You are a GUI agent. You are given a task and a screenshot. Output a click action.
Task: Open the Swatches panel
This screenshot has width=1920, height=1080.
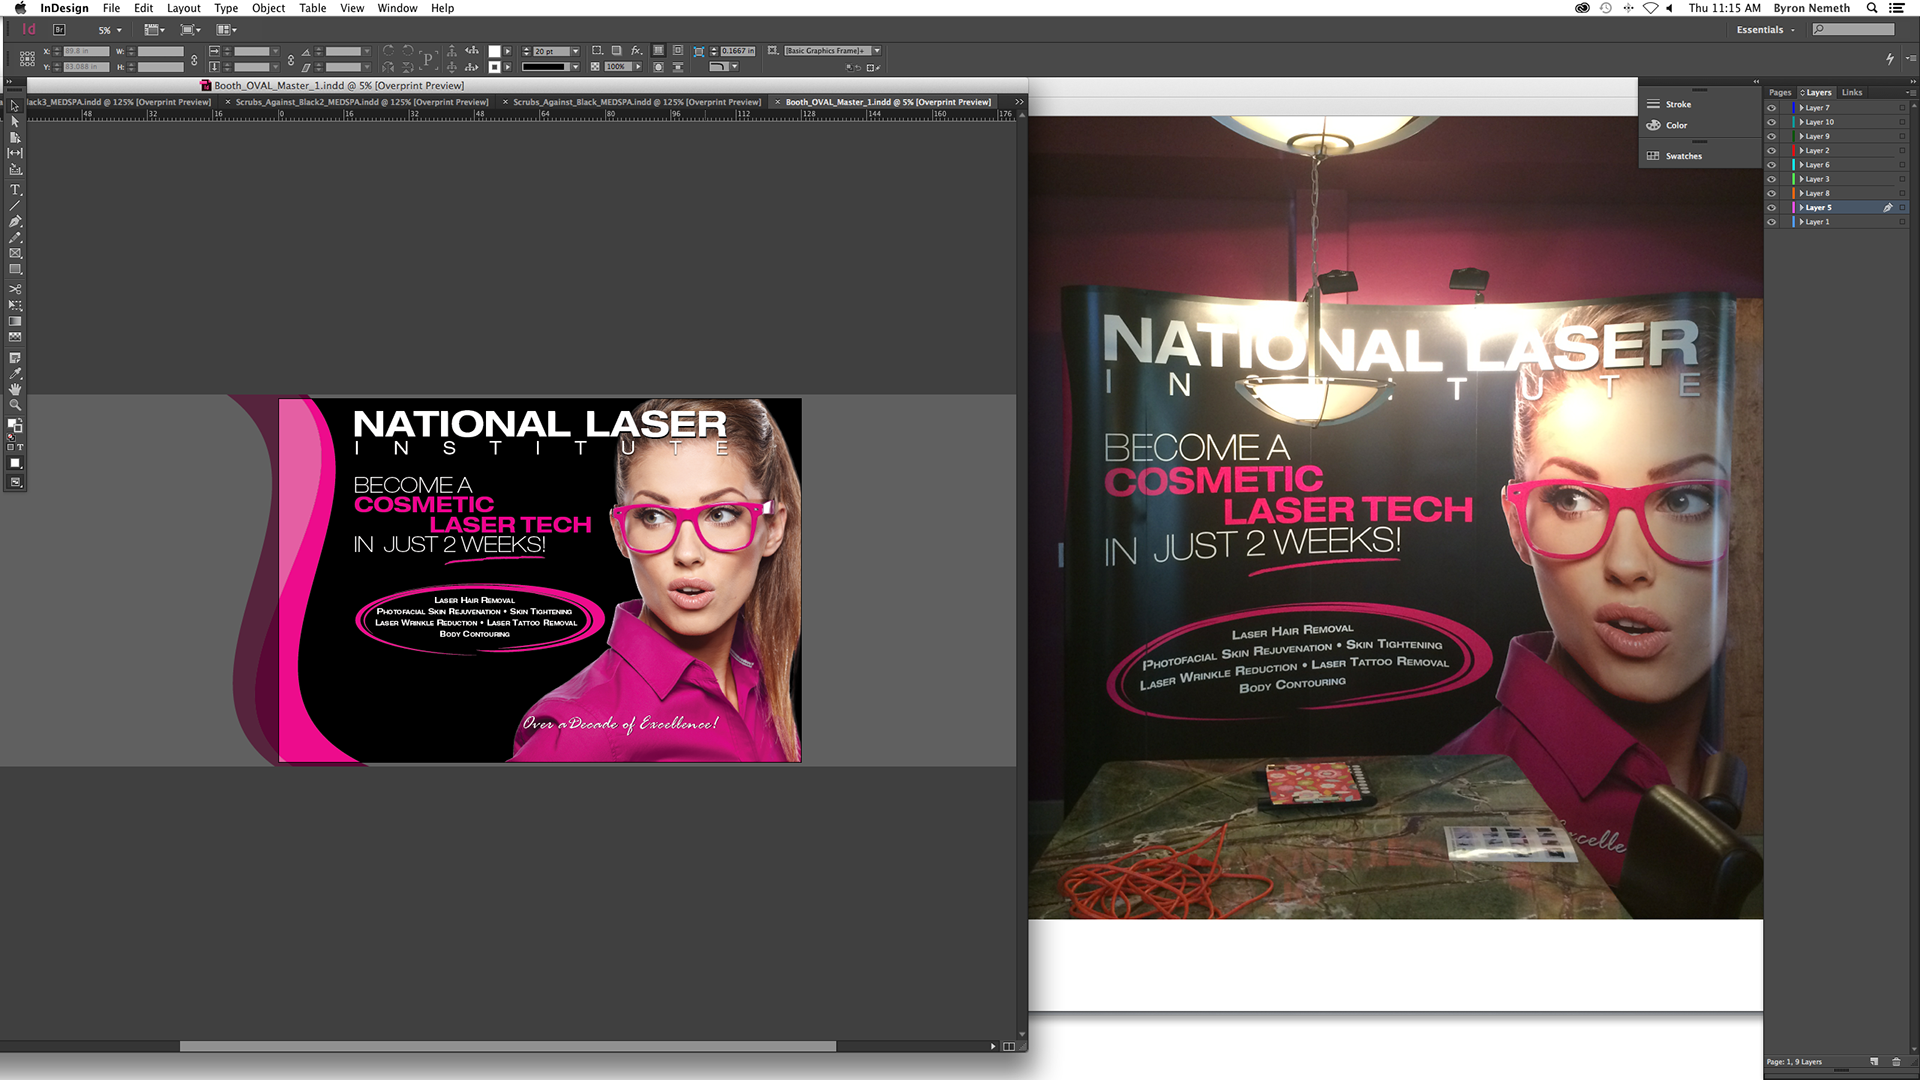tap(1683, 156)
